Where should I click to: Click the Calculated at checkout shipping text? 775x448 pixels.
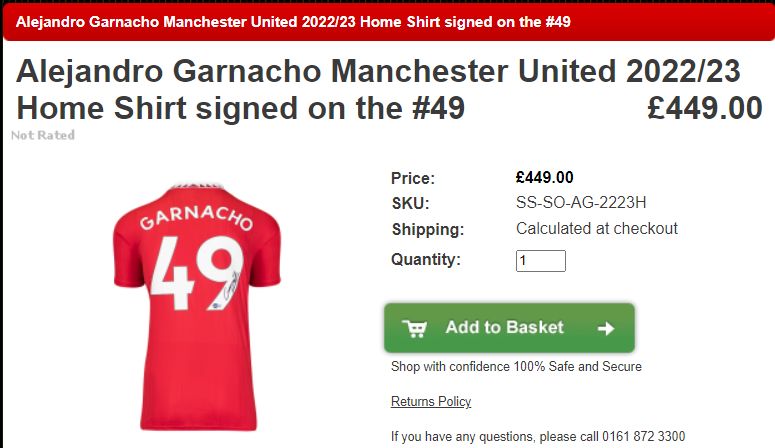597,228
